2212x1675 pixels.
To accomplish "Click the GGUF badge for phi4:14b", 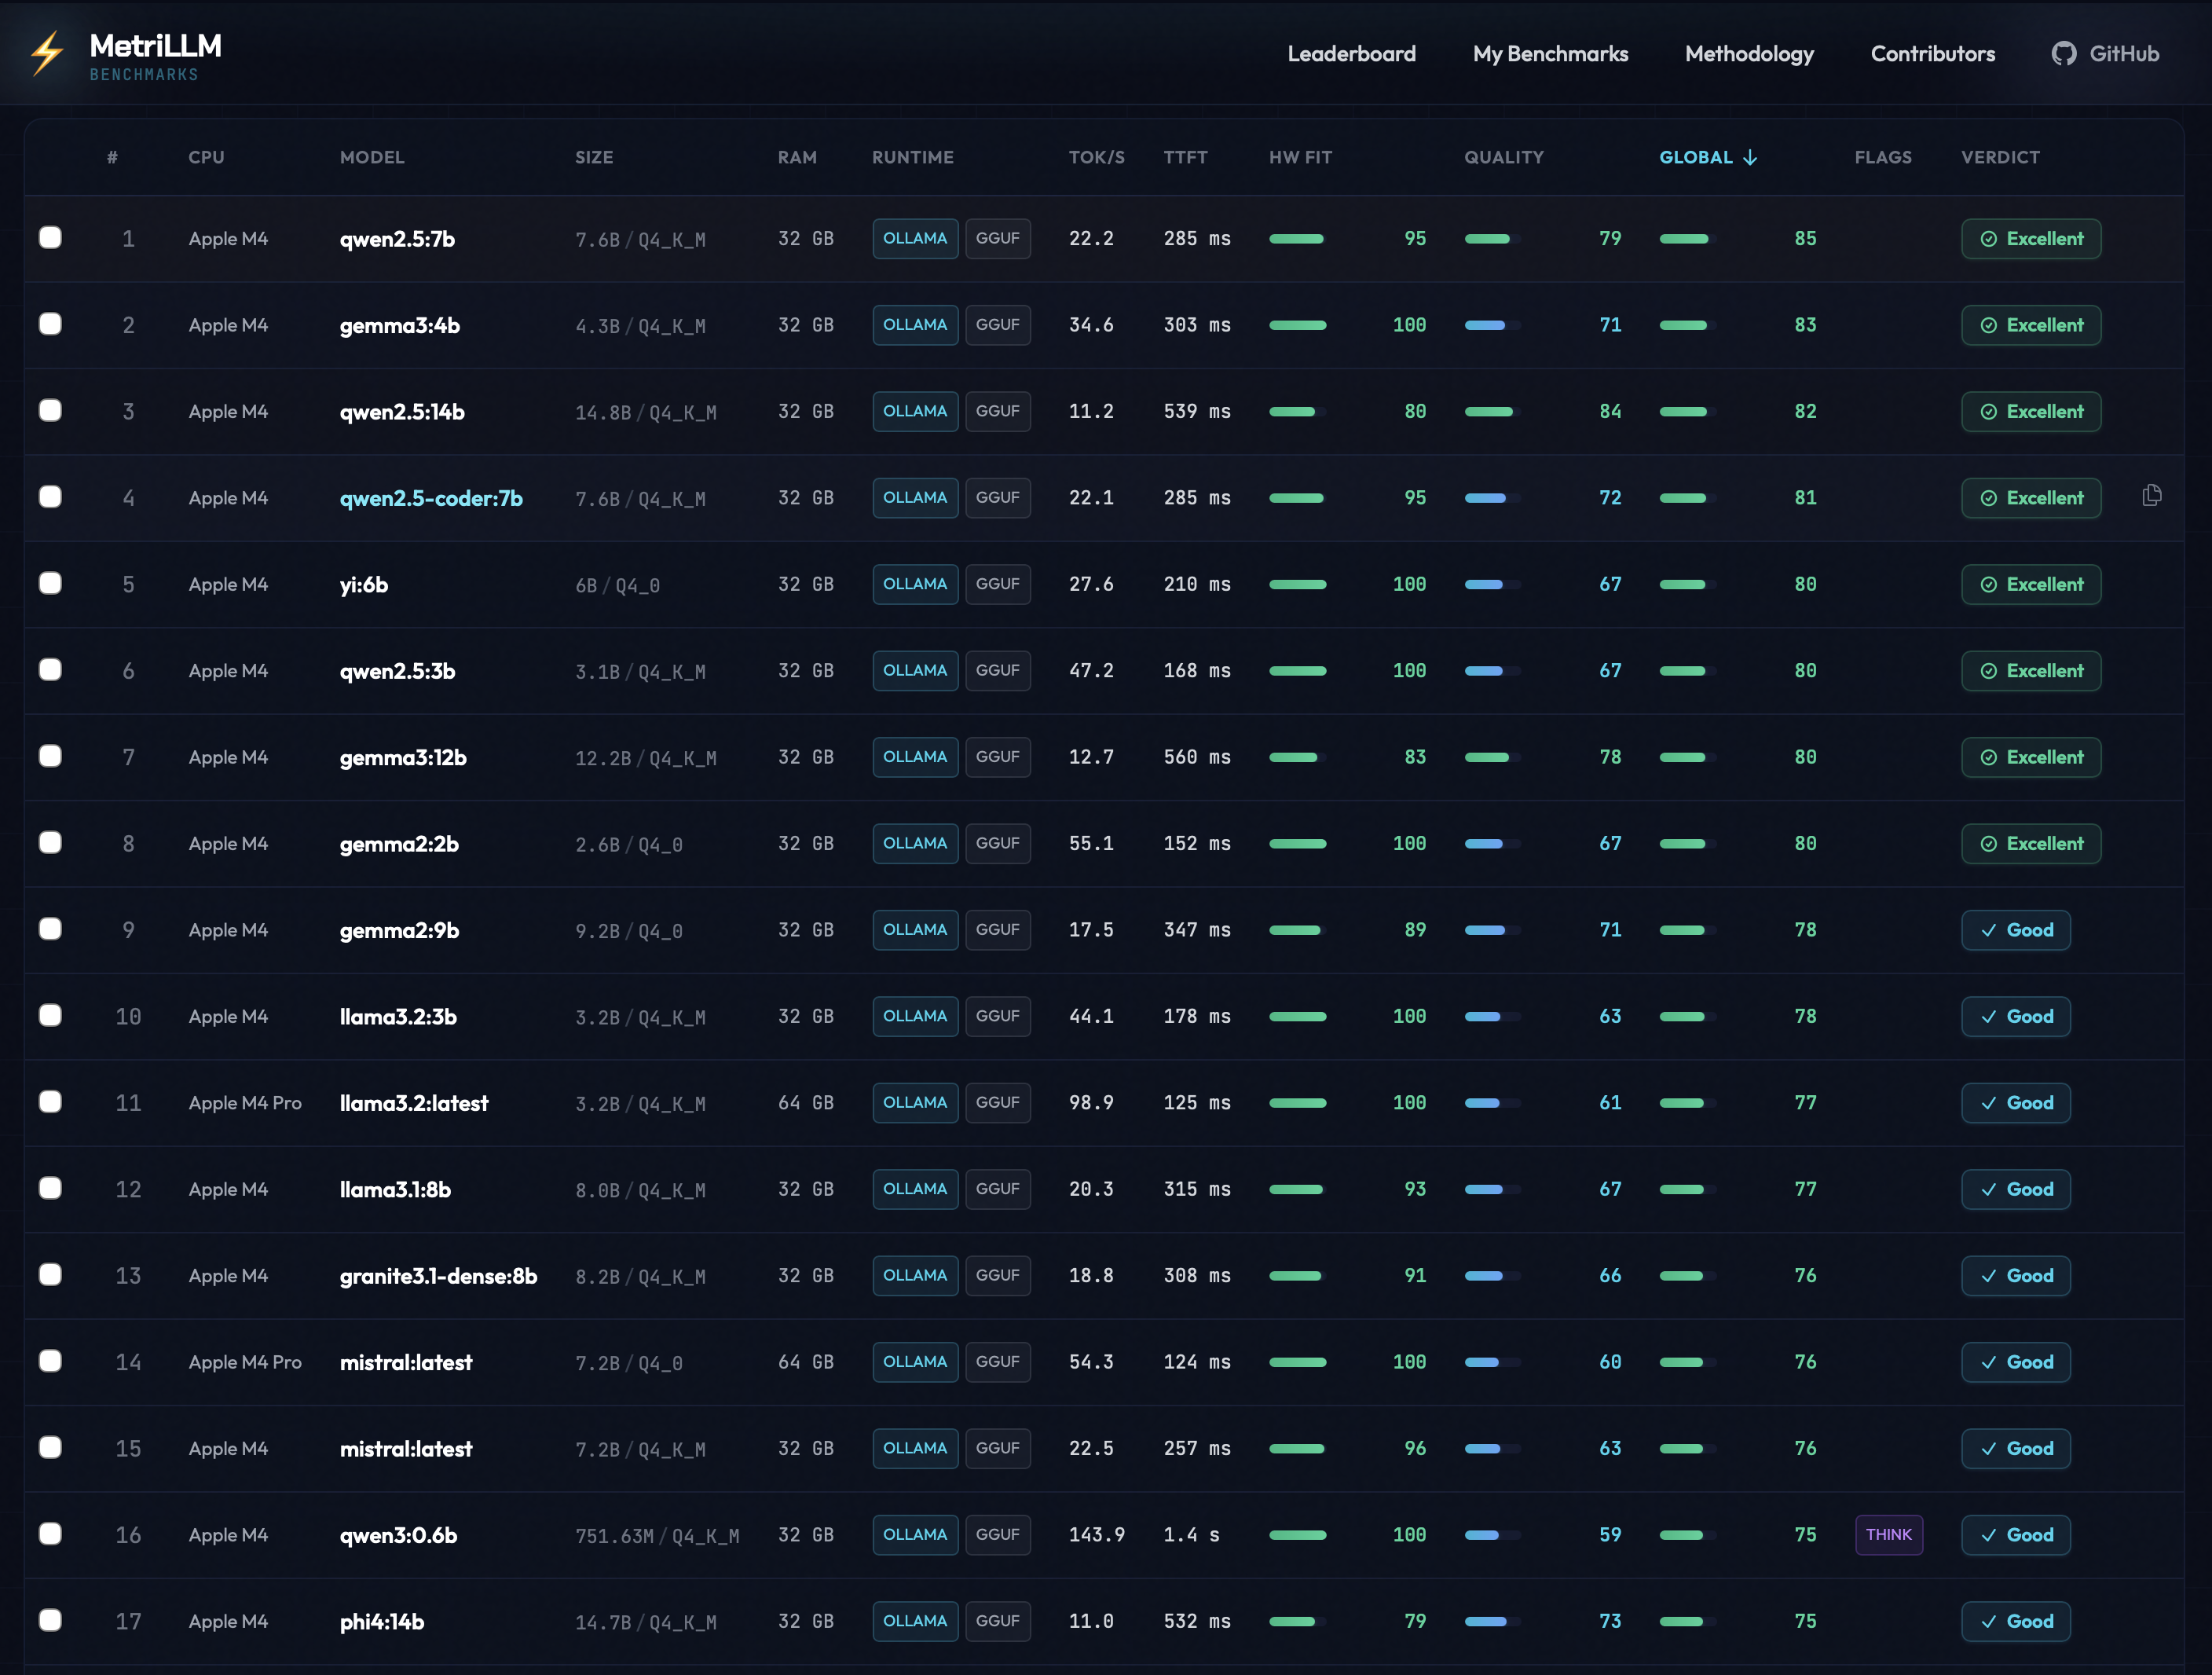I will (997, 1621).
